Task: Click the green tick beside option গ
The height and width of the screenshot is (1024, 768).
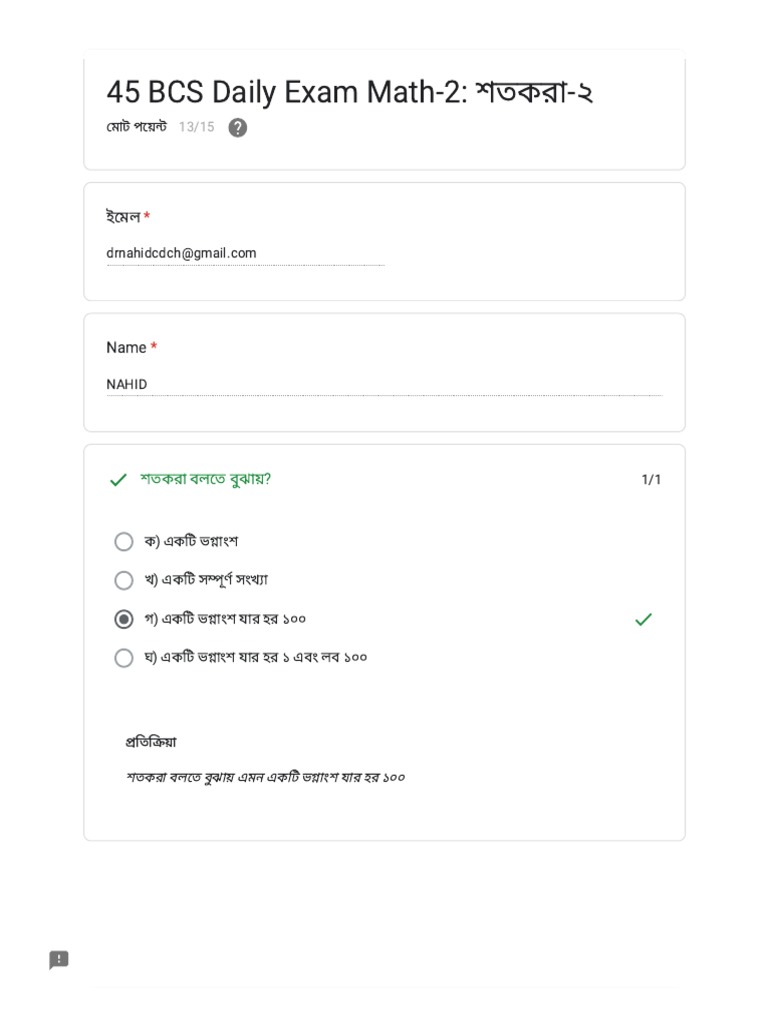Action: pos(643,620)
